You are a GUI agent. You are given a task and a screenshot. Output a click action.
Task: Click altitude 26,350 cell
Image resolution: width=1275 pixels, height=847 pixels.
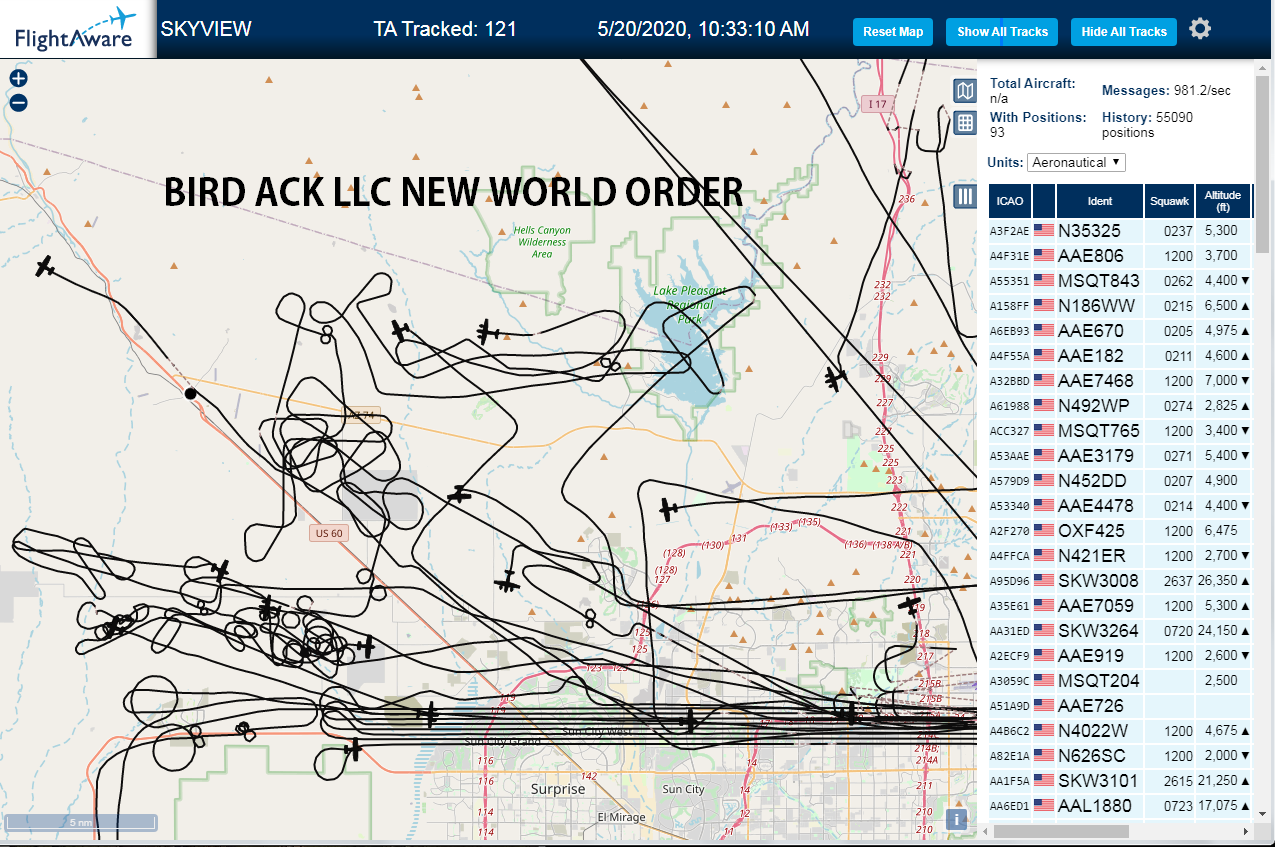point(1222,581)
